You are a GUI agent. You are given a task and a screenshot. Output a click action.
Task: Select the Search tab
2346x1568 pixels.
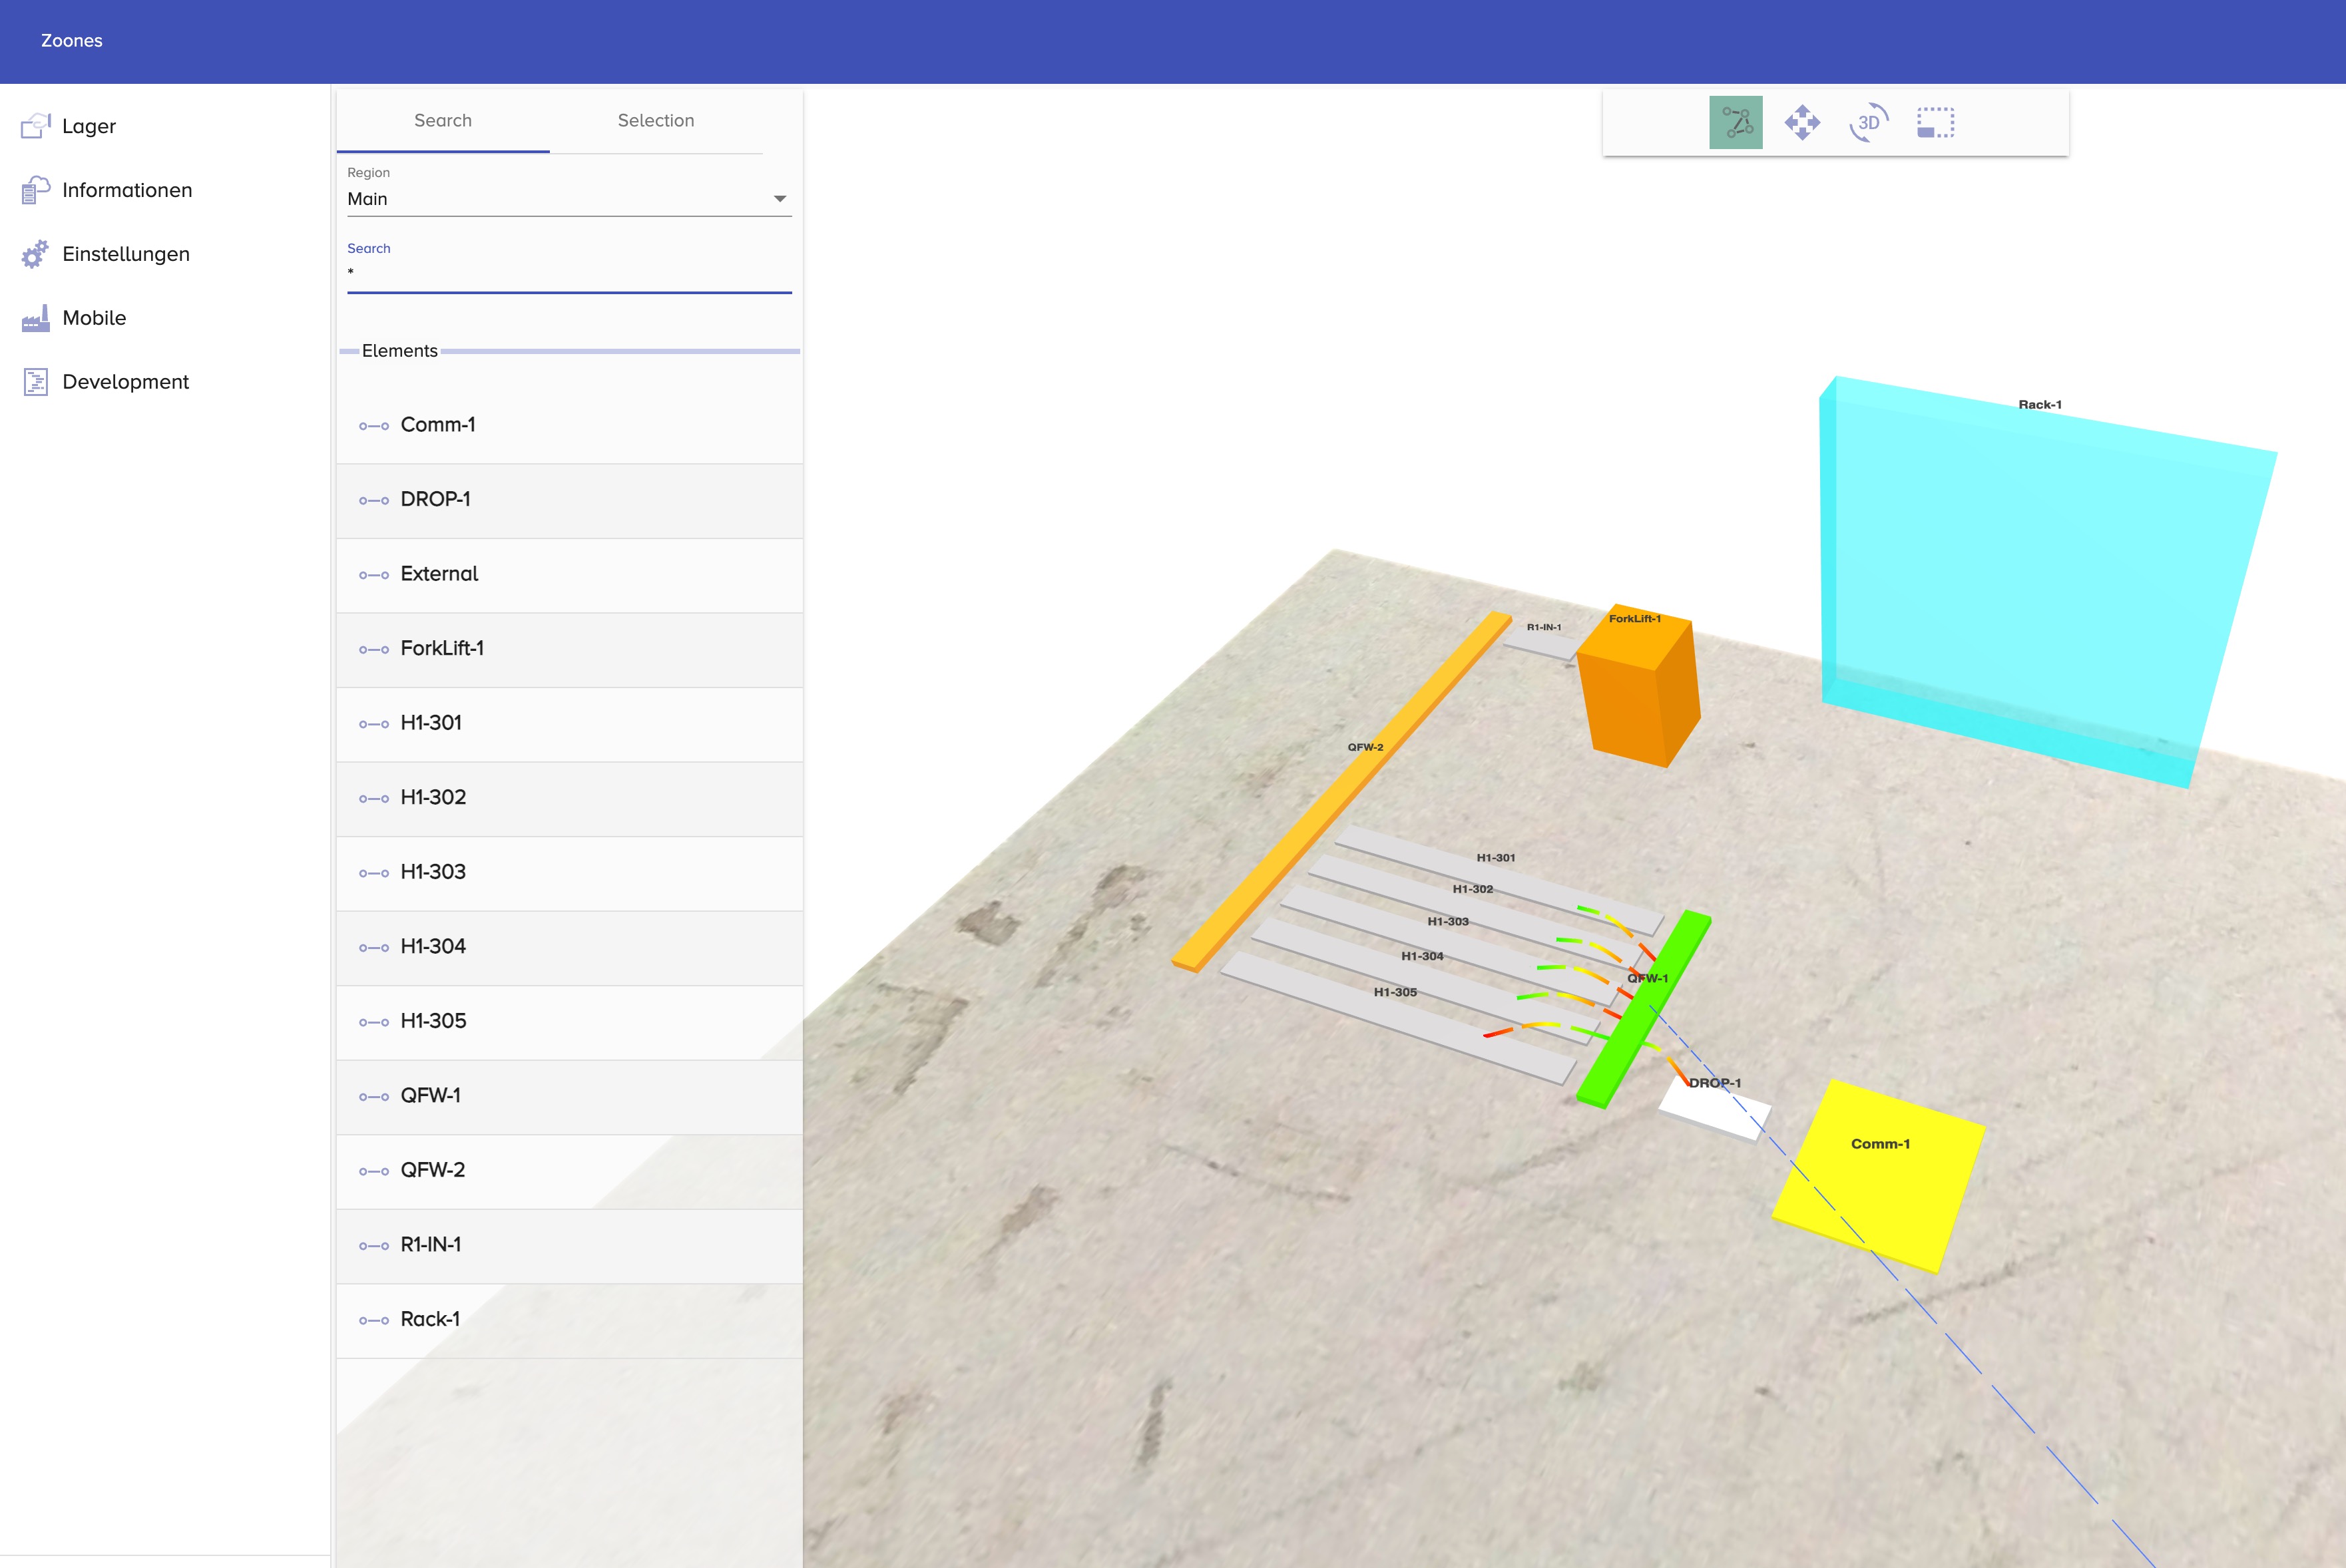click(x=442, y=121)
